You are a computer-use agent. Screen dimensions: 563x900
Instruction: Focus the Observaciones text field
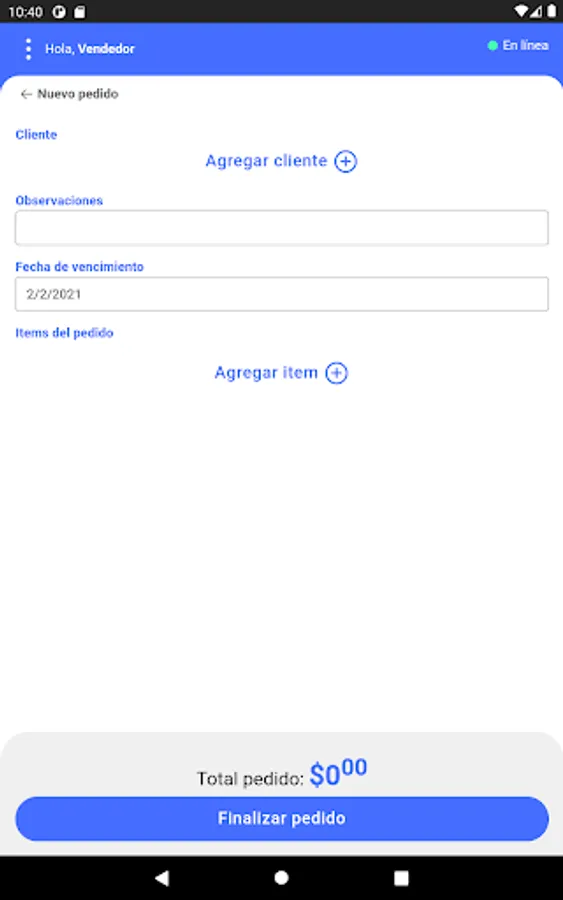tap(282, 228)
